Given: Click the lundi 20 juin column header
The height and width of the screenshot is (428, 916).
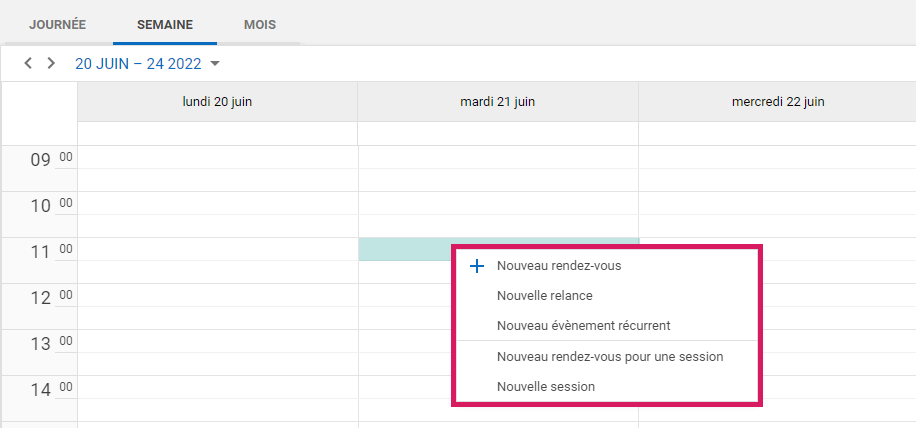Looking at the screenshot, I should point(217,102).
